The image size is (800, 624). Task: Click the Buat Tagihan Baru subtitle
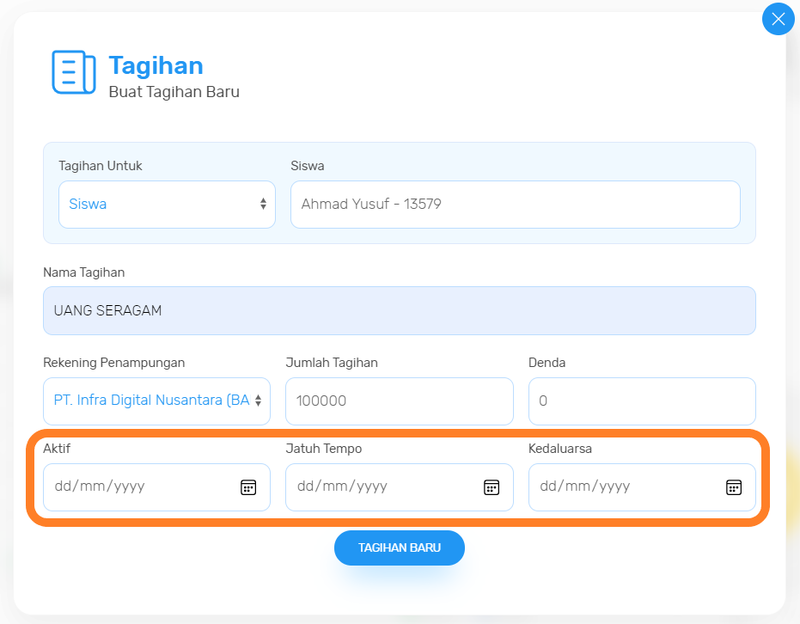(174, 92)
